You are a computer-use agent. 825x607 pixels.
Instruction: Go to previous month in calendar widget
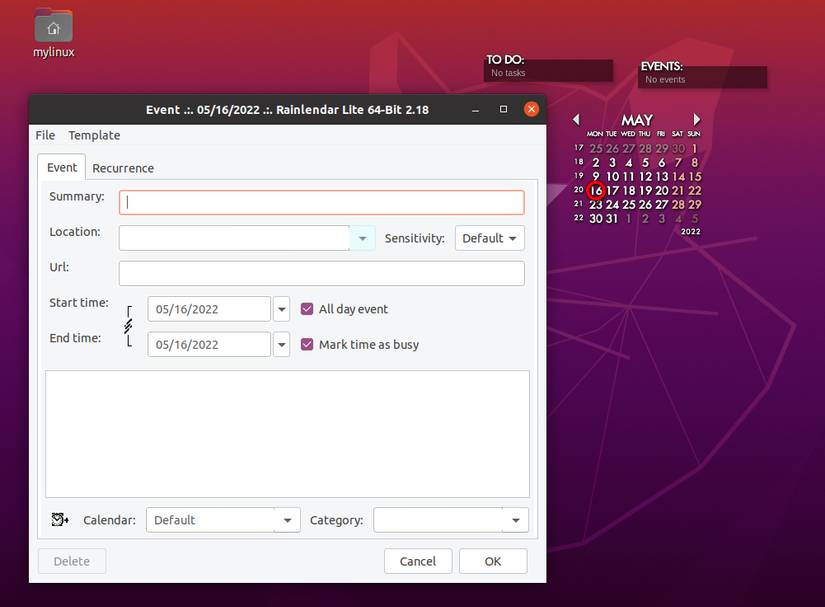point(576,119)
